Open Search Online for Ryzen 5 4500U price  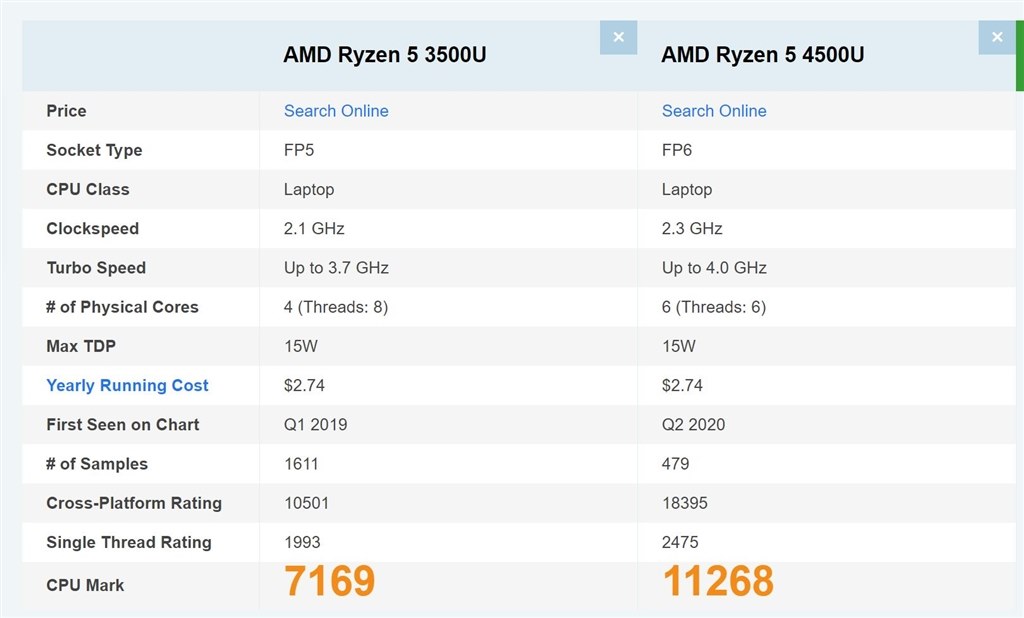tap(714, 111)
